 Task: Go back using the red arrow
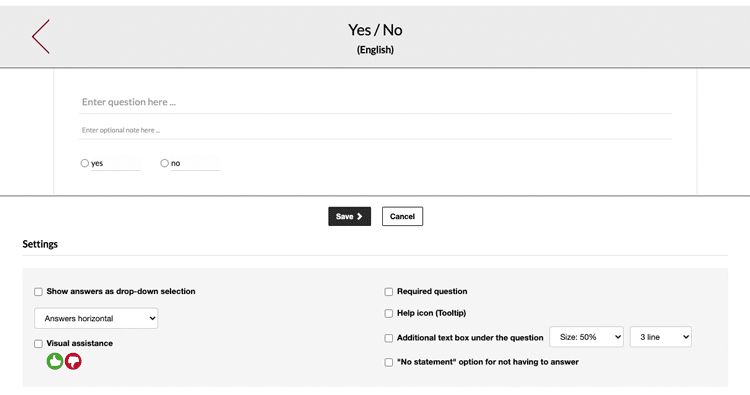point(41,36)
